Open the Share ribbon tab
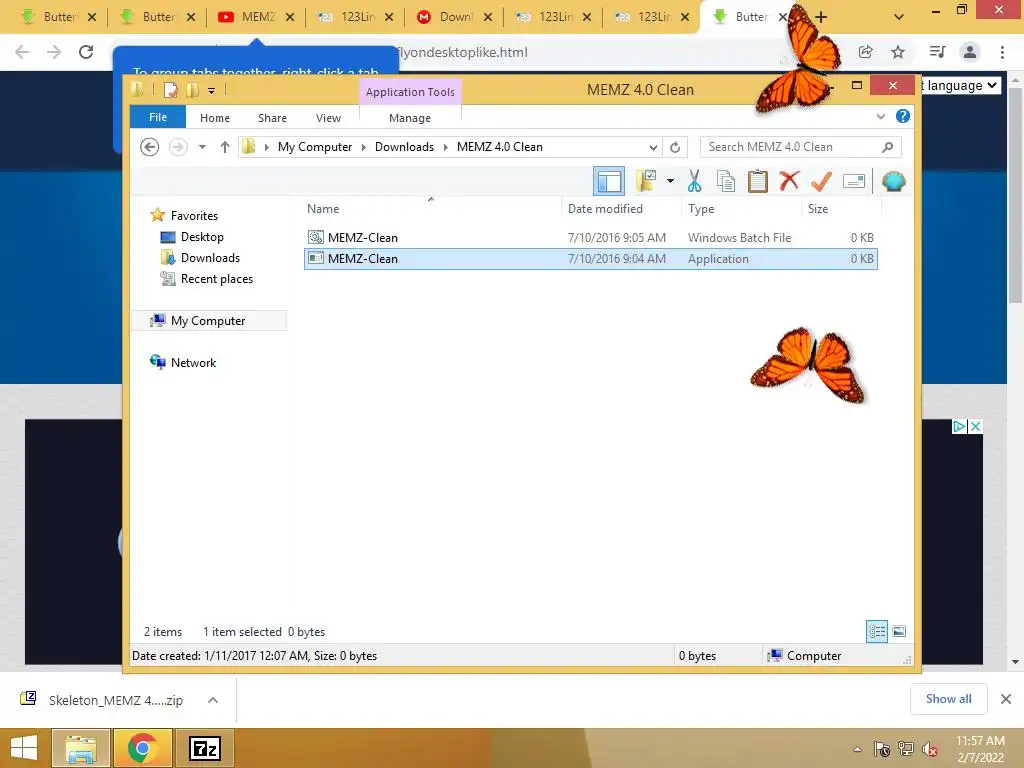 272,118
